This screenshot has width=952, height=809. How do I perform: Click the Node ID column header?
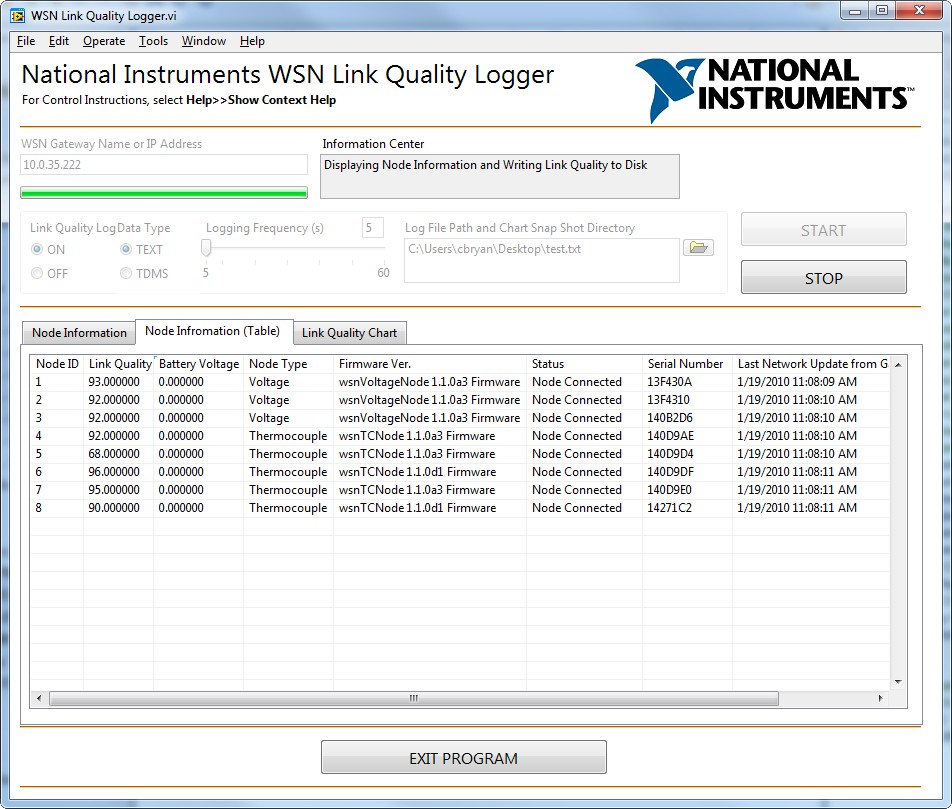pyautogui.click(x=57, y=364)
